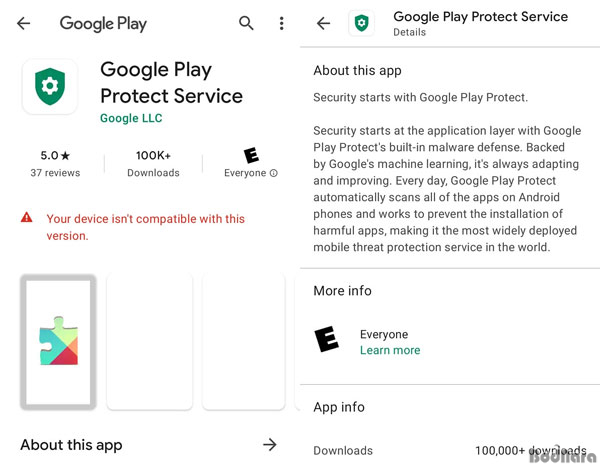The image size is (600, 466).
Task: Open search with the magnifier icon
Action: point(246,23)
